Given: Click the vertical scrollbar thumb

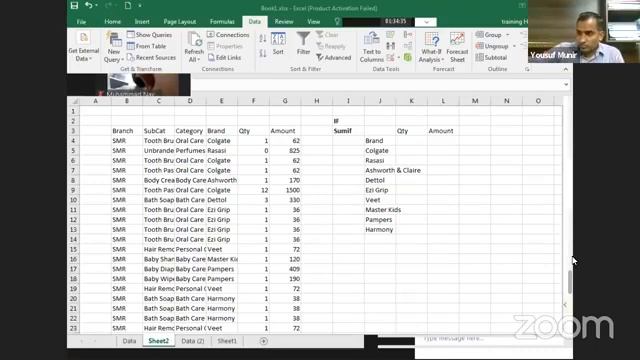Looking at the screenshot, I should 570,282.
